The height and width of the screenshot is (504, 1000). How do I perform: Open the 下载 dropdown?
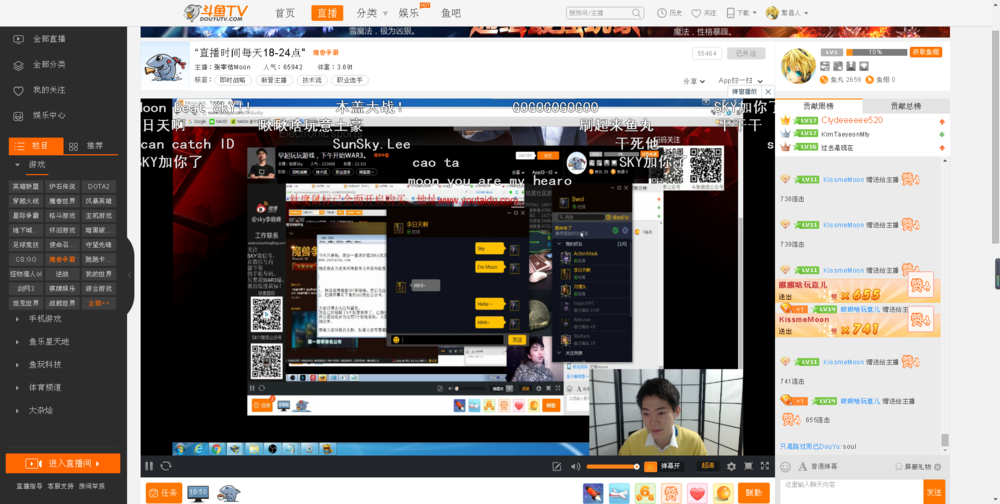(x=741, y=13)
